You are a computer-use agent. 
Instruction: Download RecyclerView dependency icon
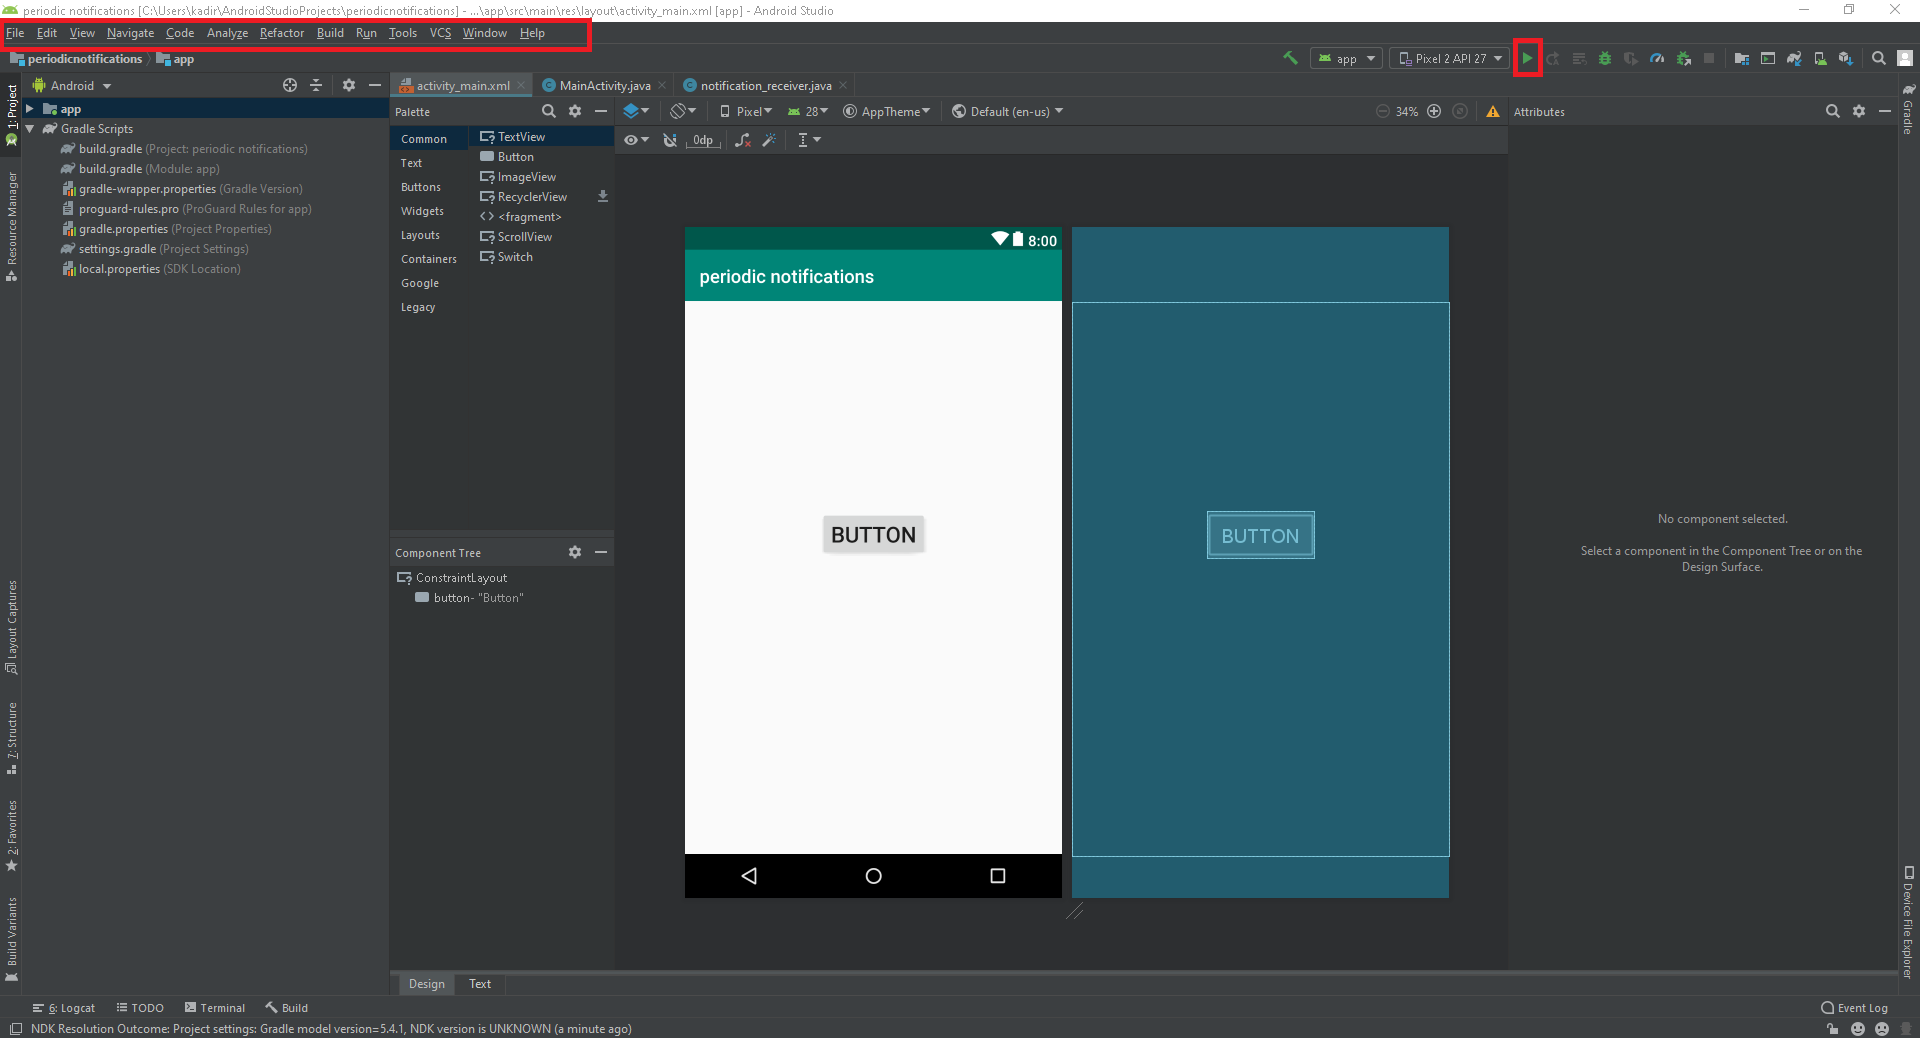603,197
